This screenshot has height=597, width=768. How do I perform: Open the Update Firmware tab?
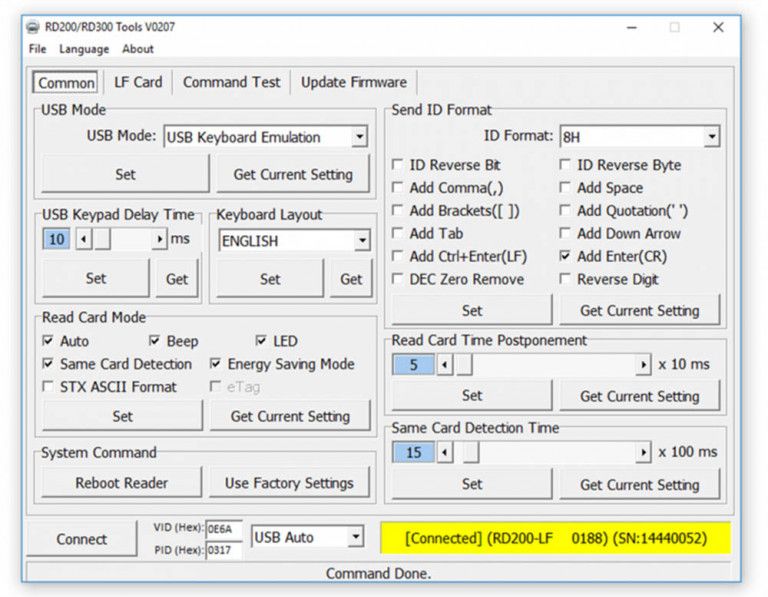tap(353, 82)
